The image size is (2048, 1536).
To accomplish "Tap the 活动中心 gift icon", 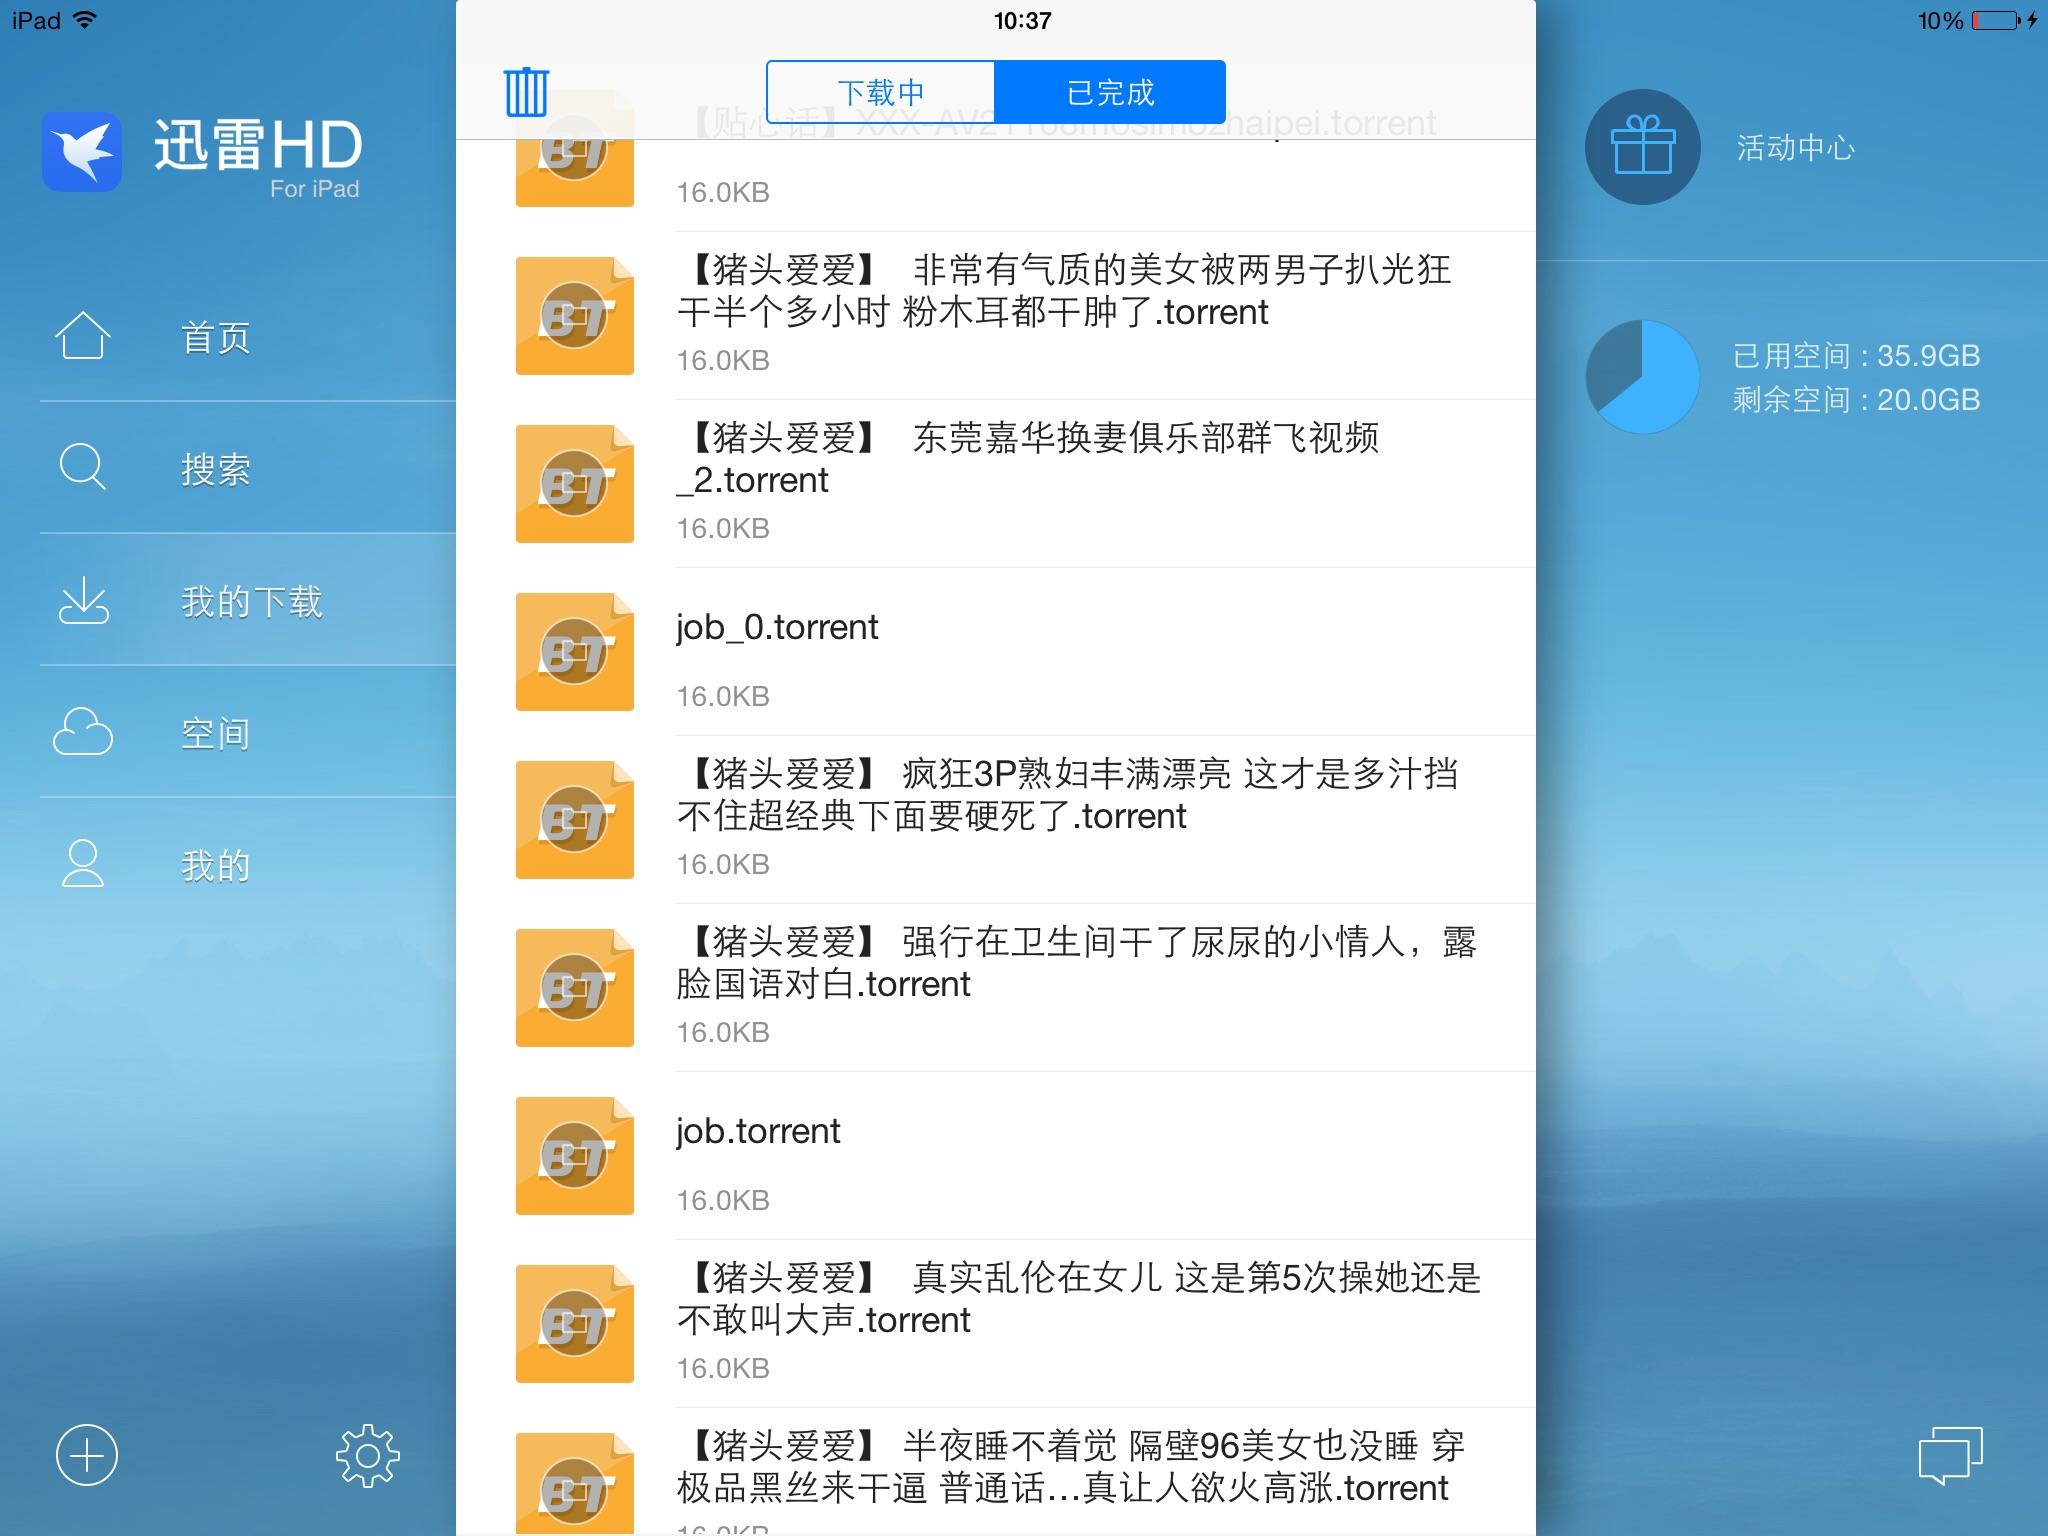I will 1642,148.
